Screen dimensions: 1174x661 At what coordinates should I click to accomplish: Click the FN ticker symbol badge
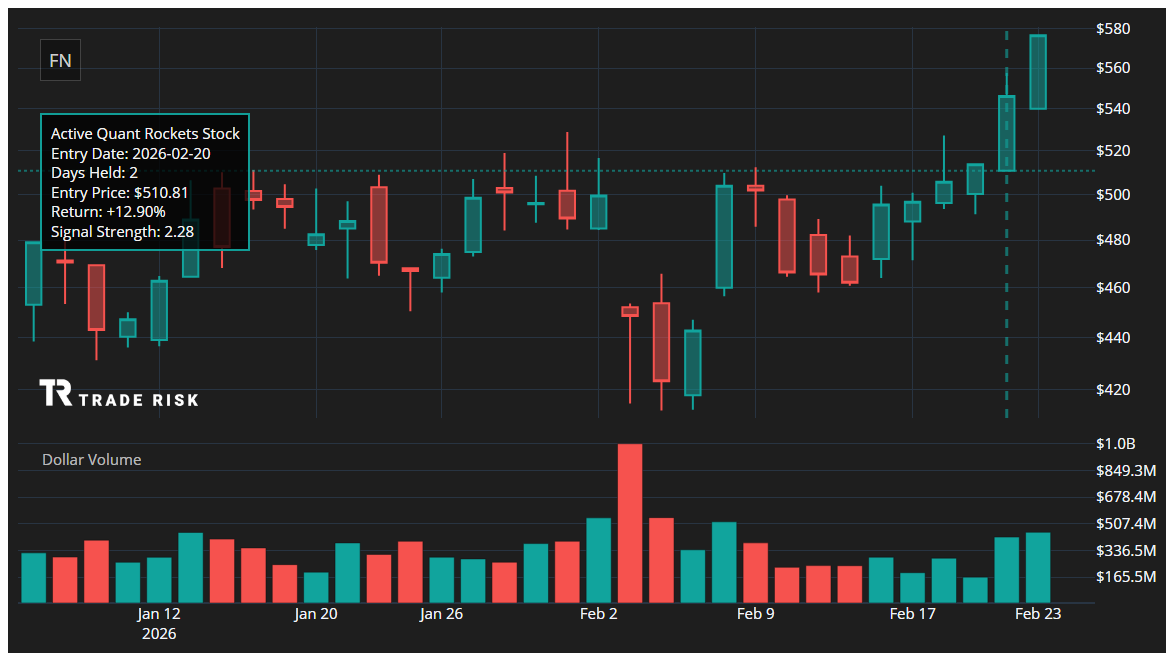[x=60, y=61]
